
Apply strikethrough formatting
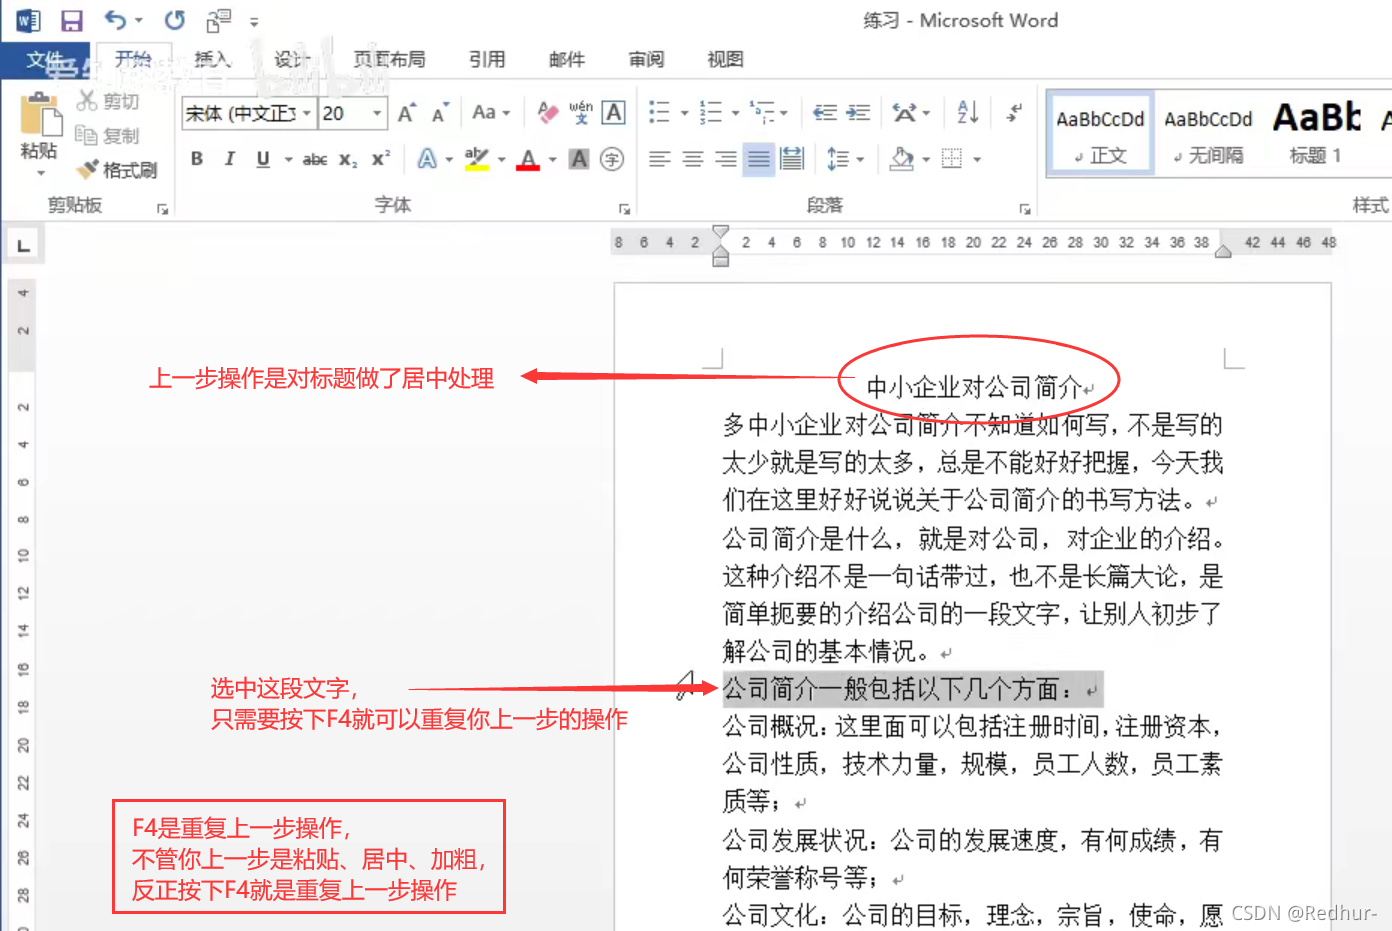tap(316, 158)
